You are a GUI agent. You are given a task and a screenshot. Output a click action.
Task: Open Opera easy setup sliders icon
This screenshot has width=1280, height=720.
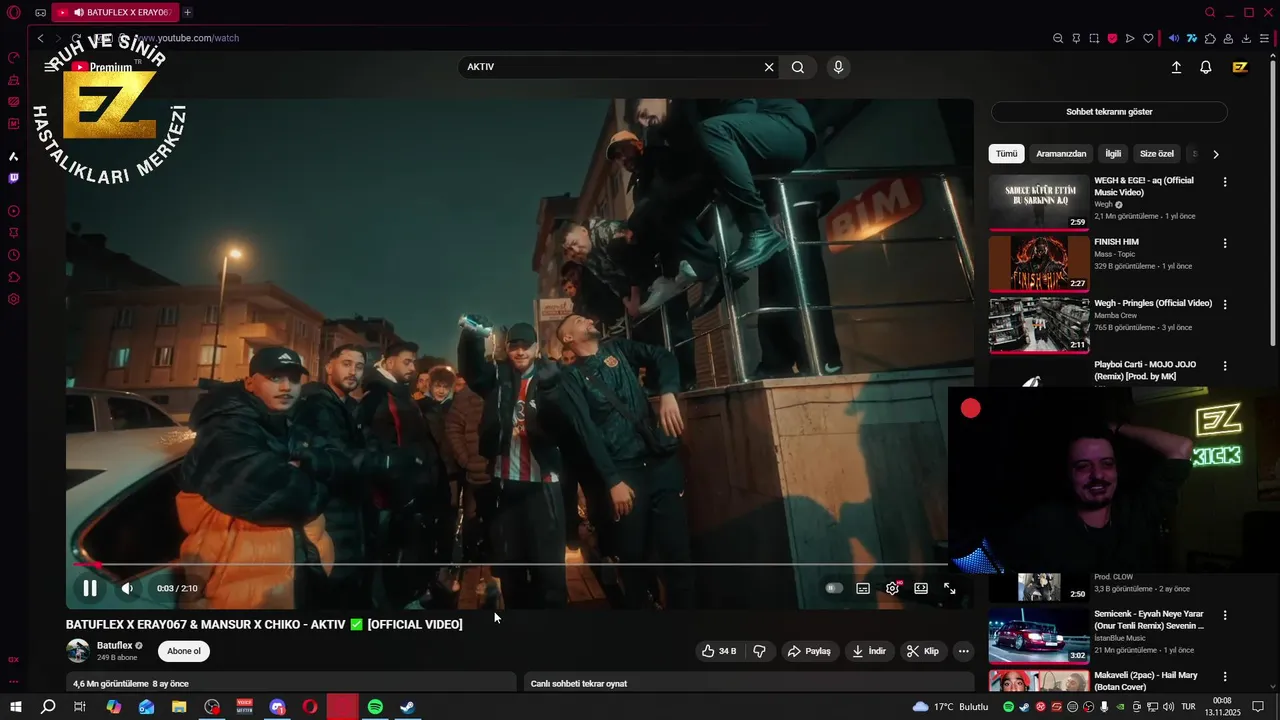[x=1264, y=38]
